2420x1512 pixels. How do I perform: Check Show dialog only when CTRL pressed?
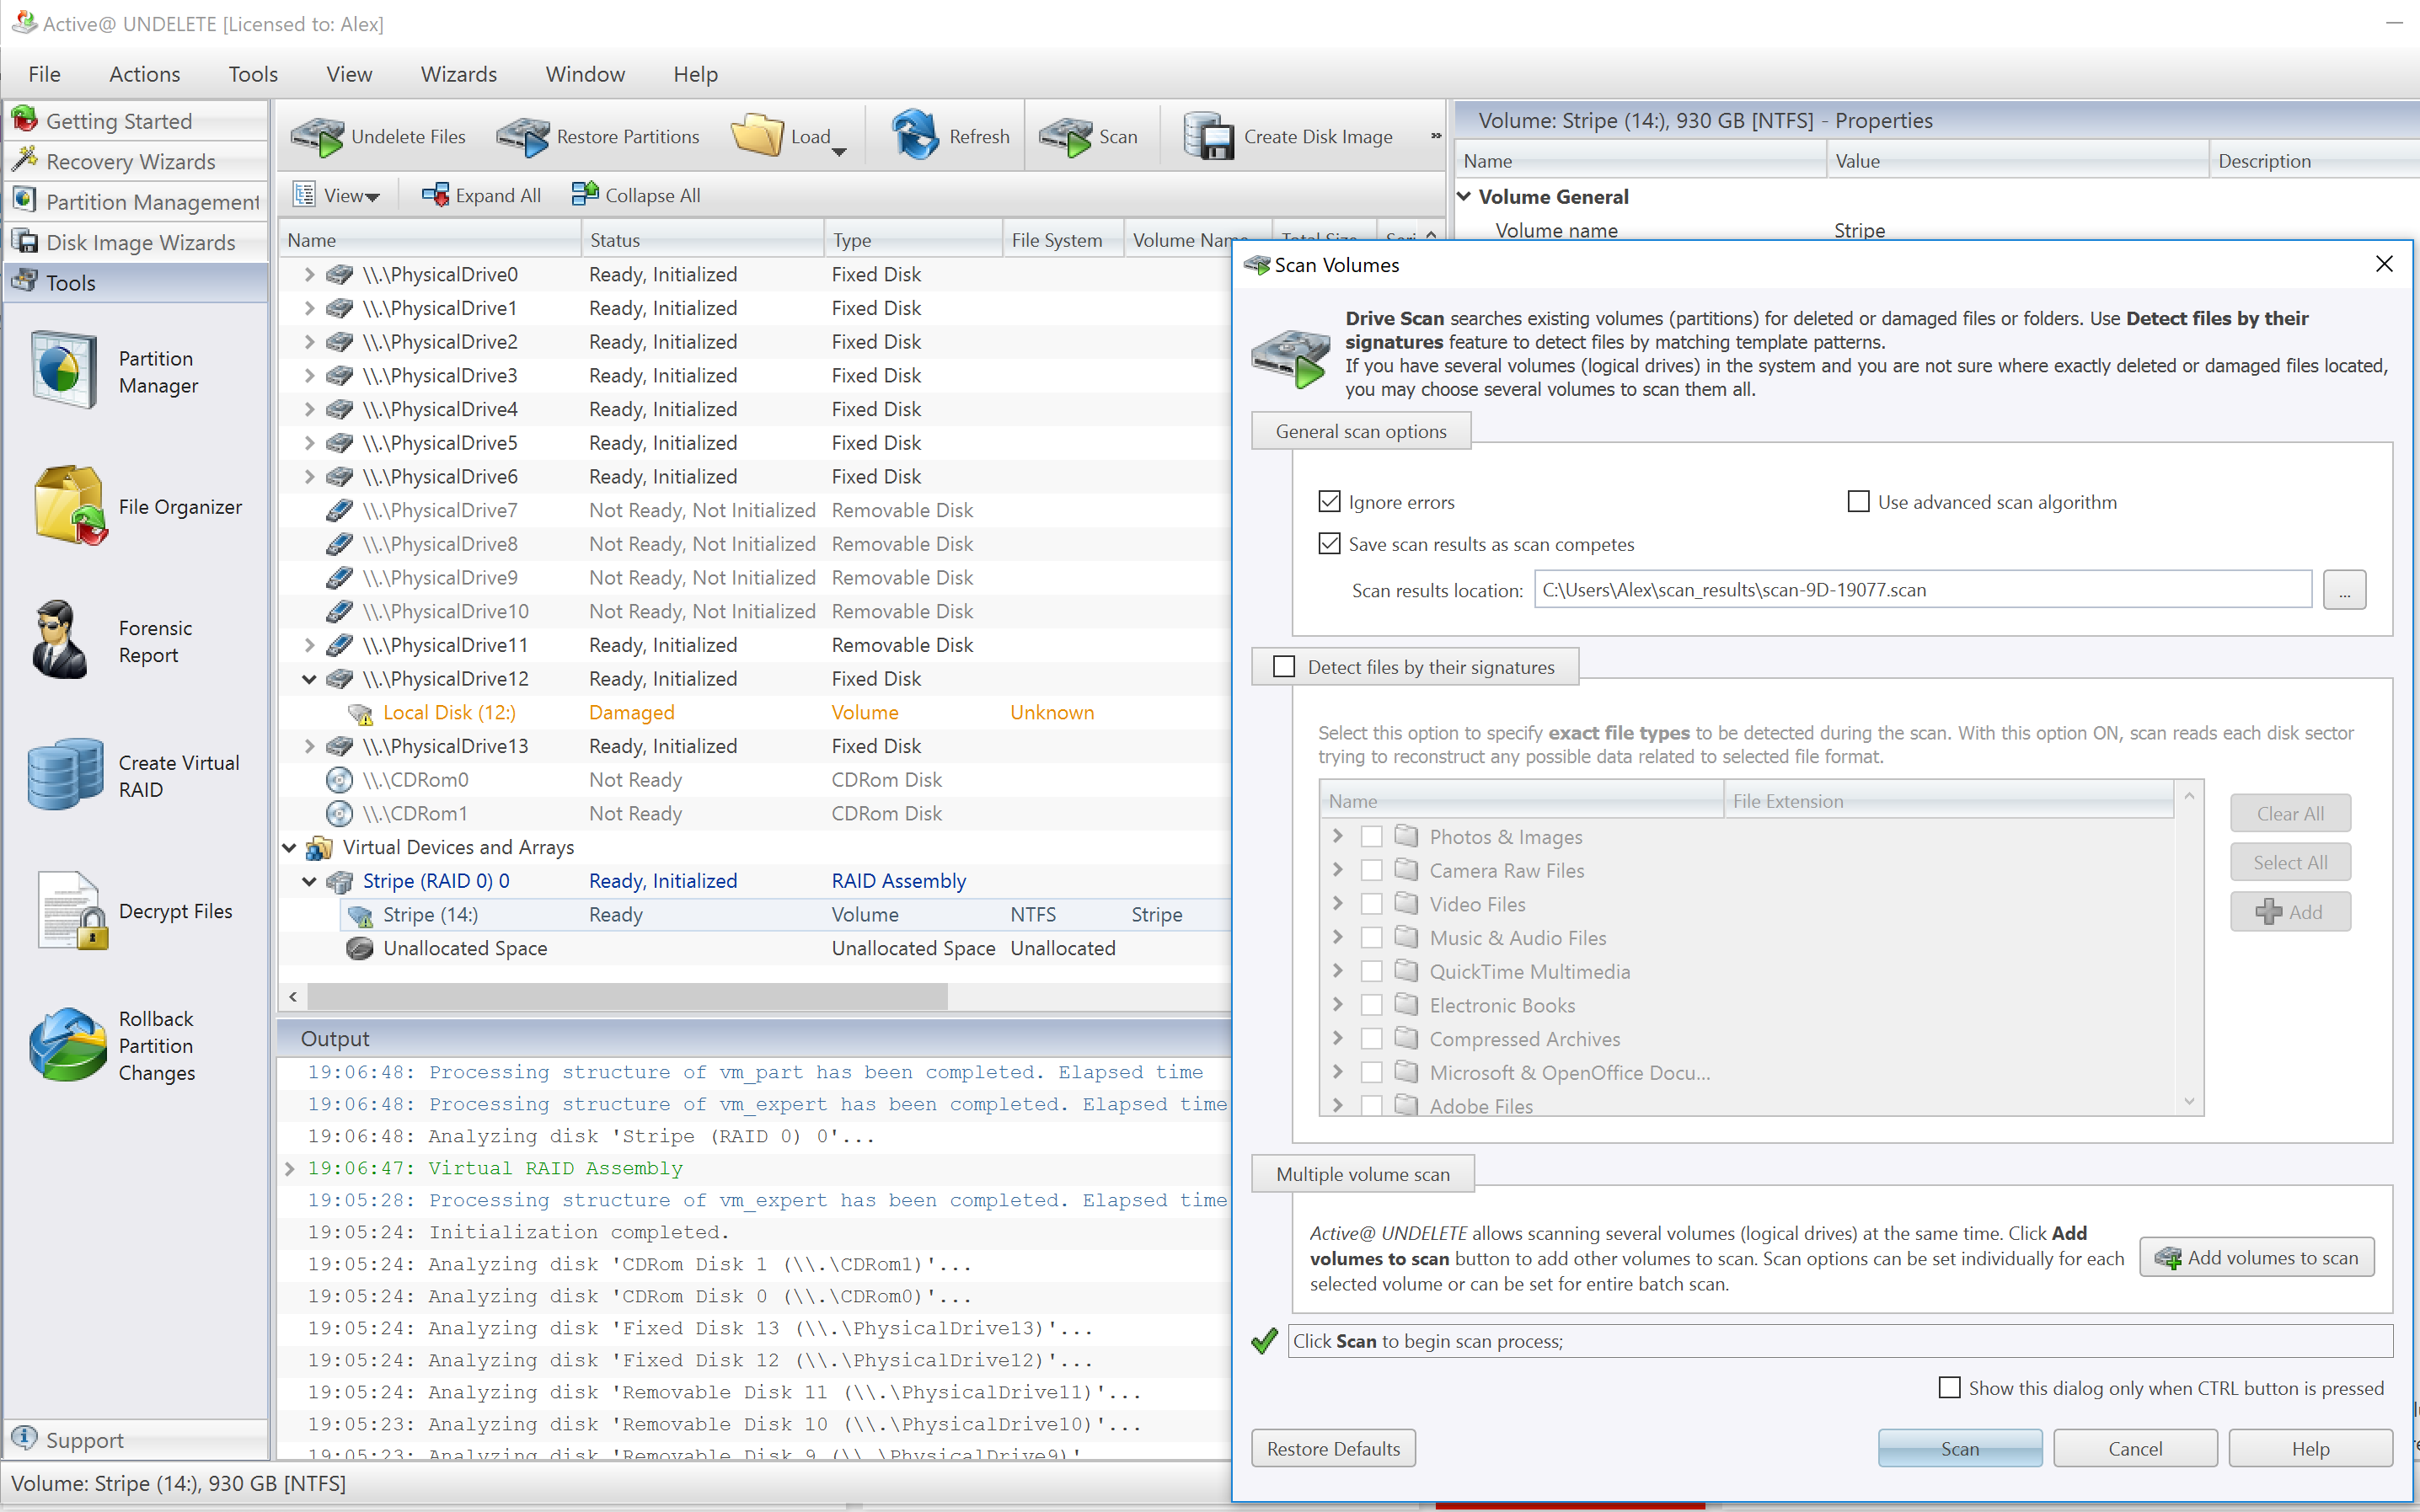pos(1949,1387)
